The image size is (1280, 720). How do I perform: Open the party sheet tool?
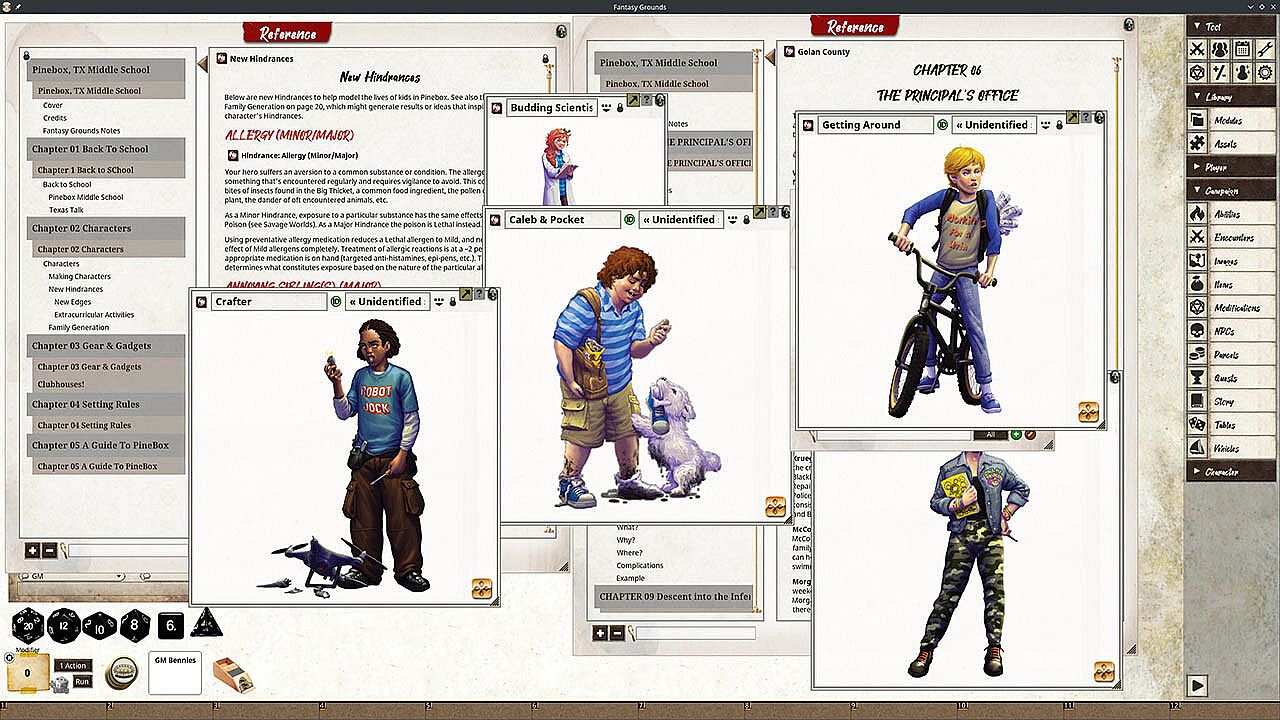pos(1219,49)
